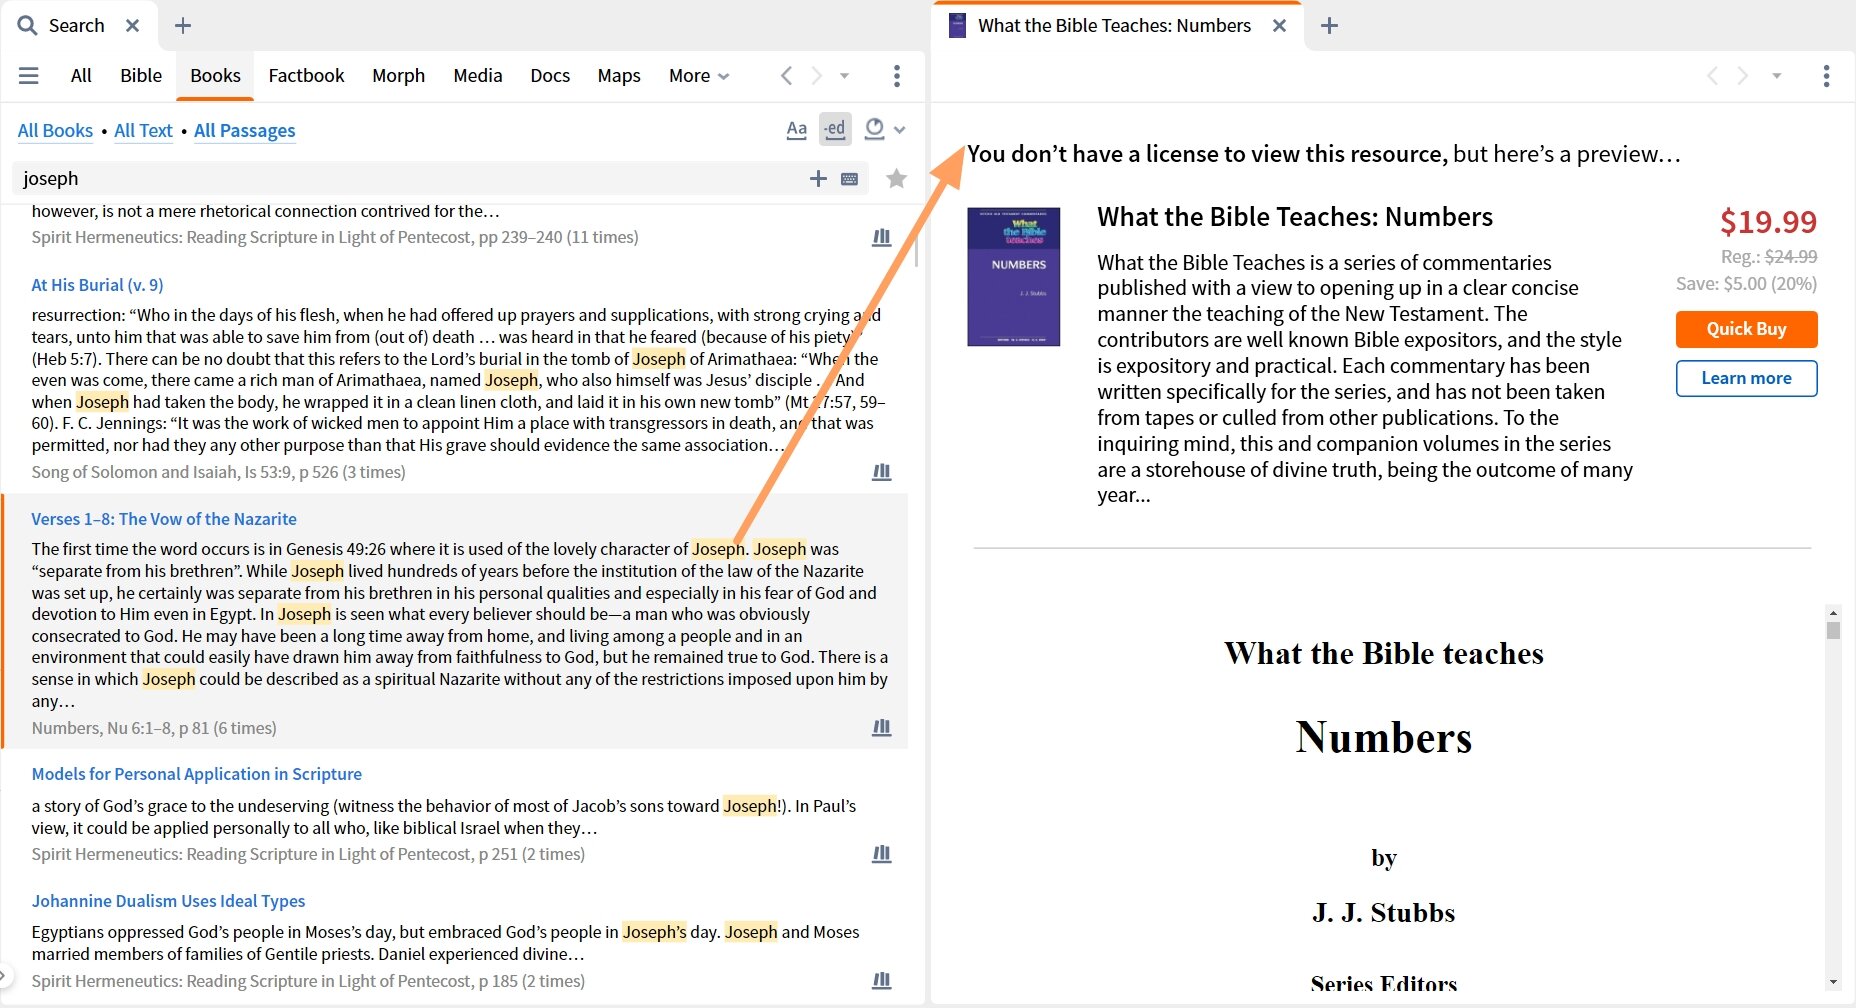Click the Search tab magnifier icon
1856x1008 pixels.
(x=27, y=26)
